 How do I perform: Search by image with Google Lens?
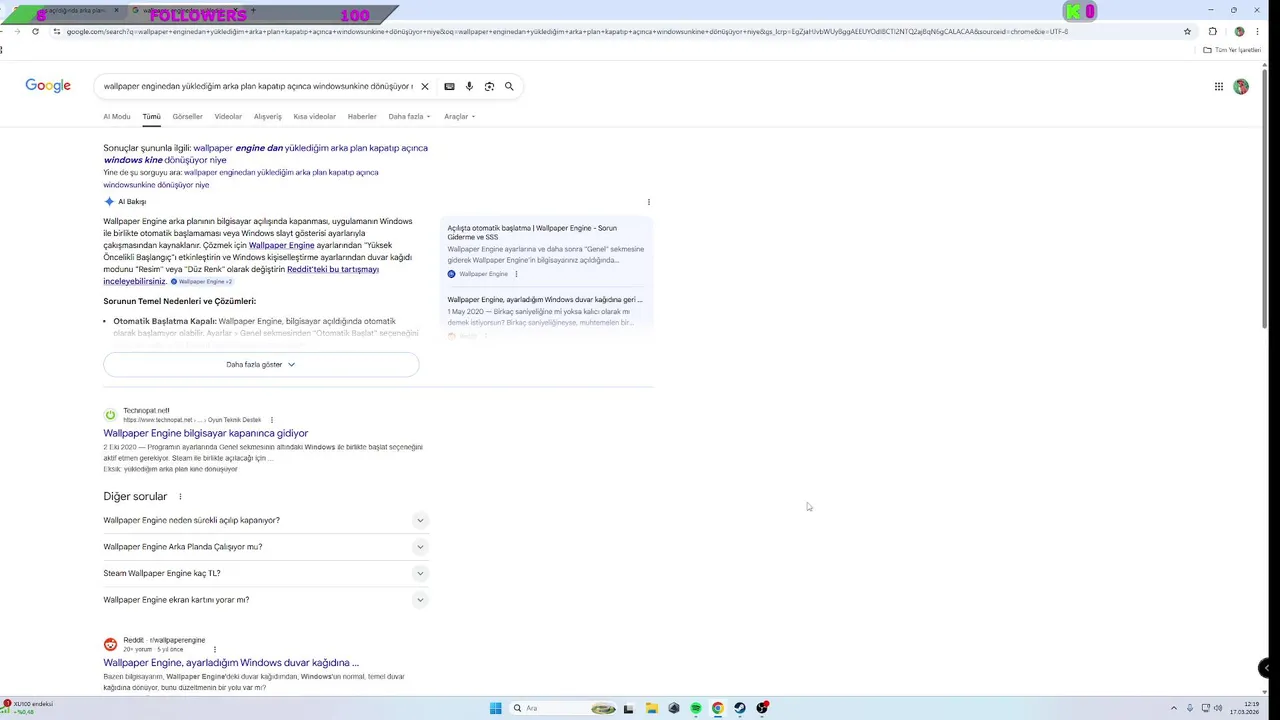[489, 86]
